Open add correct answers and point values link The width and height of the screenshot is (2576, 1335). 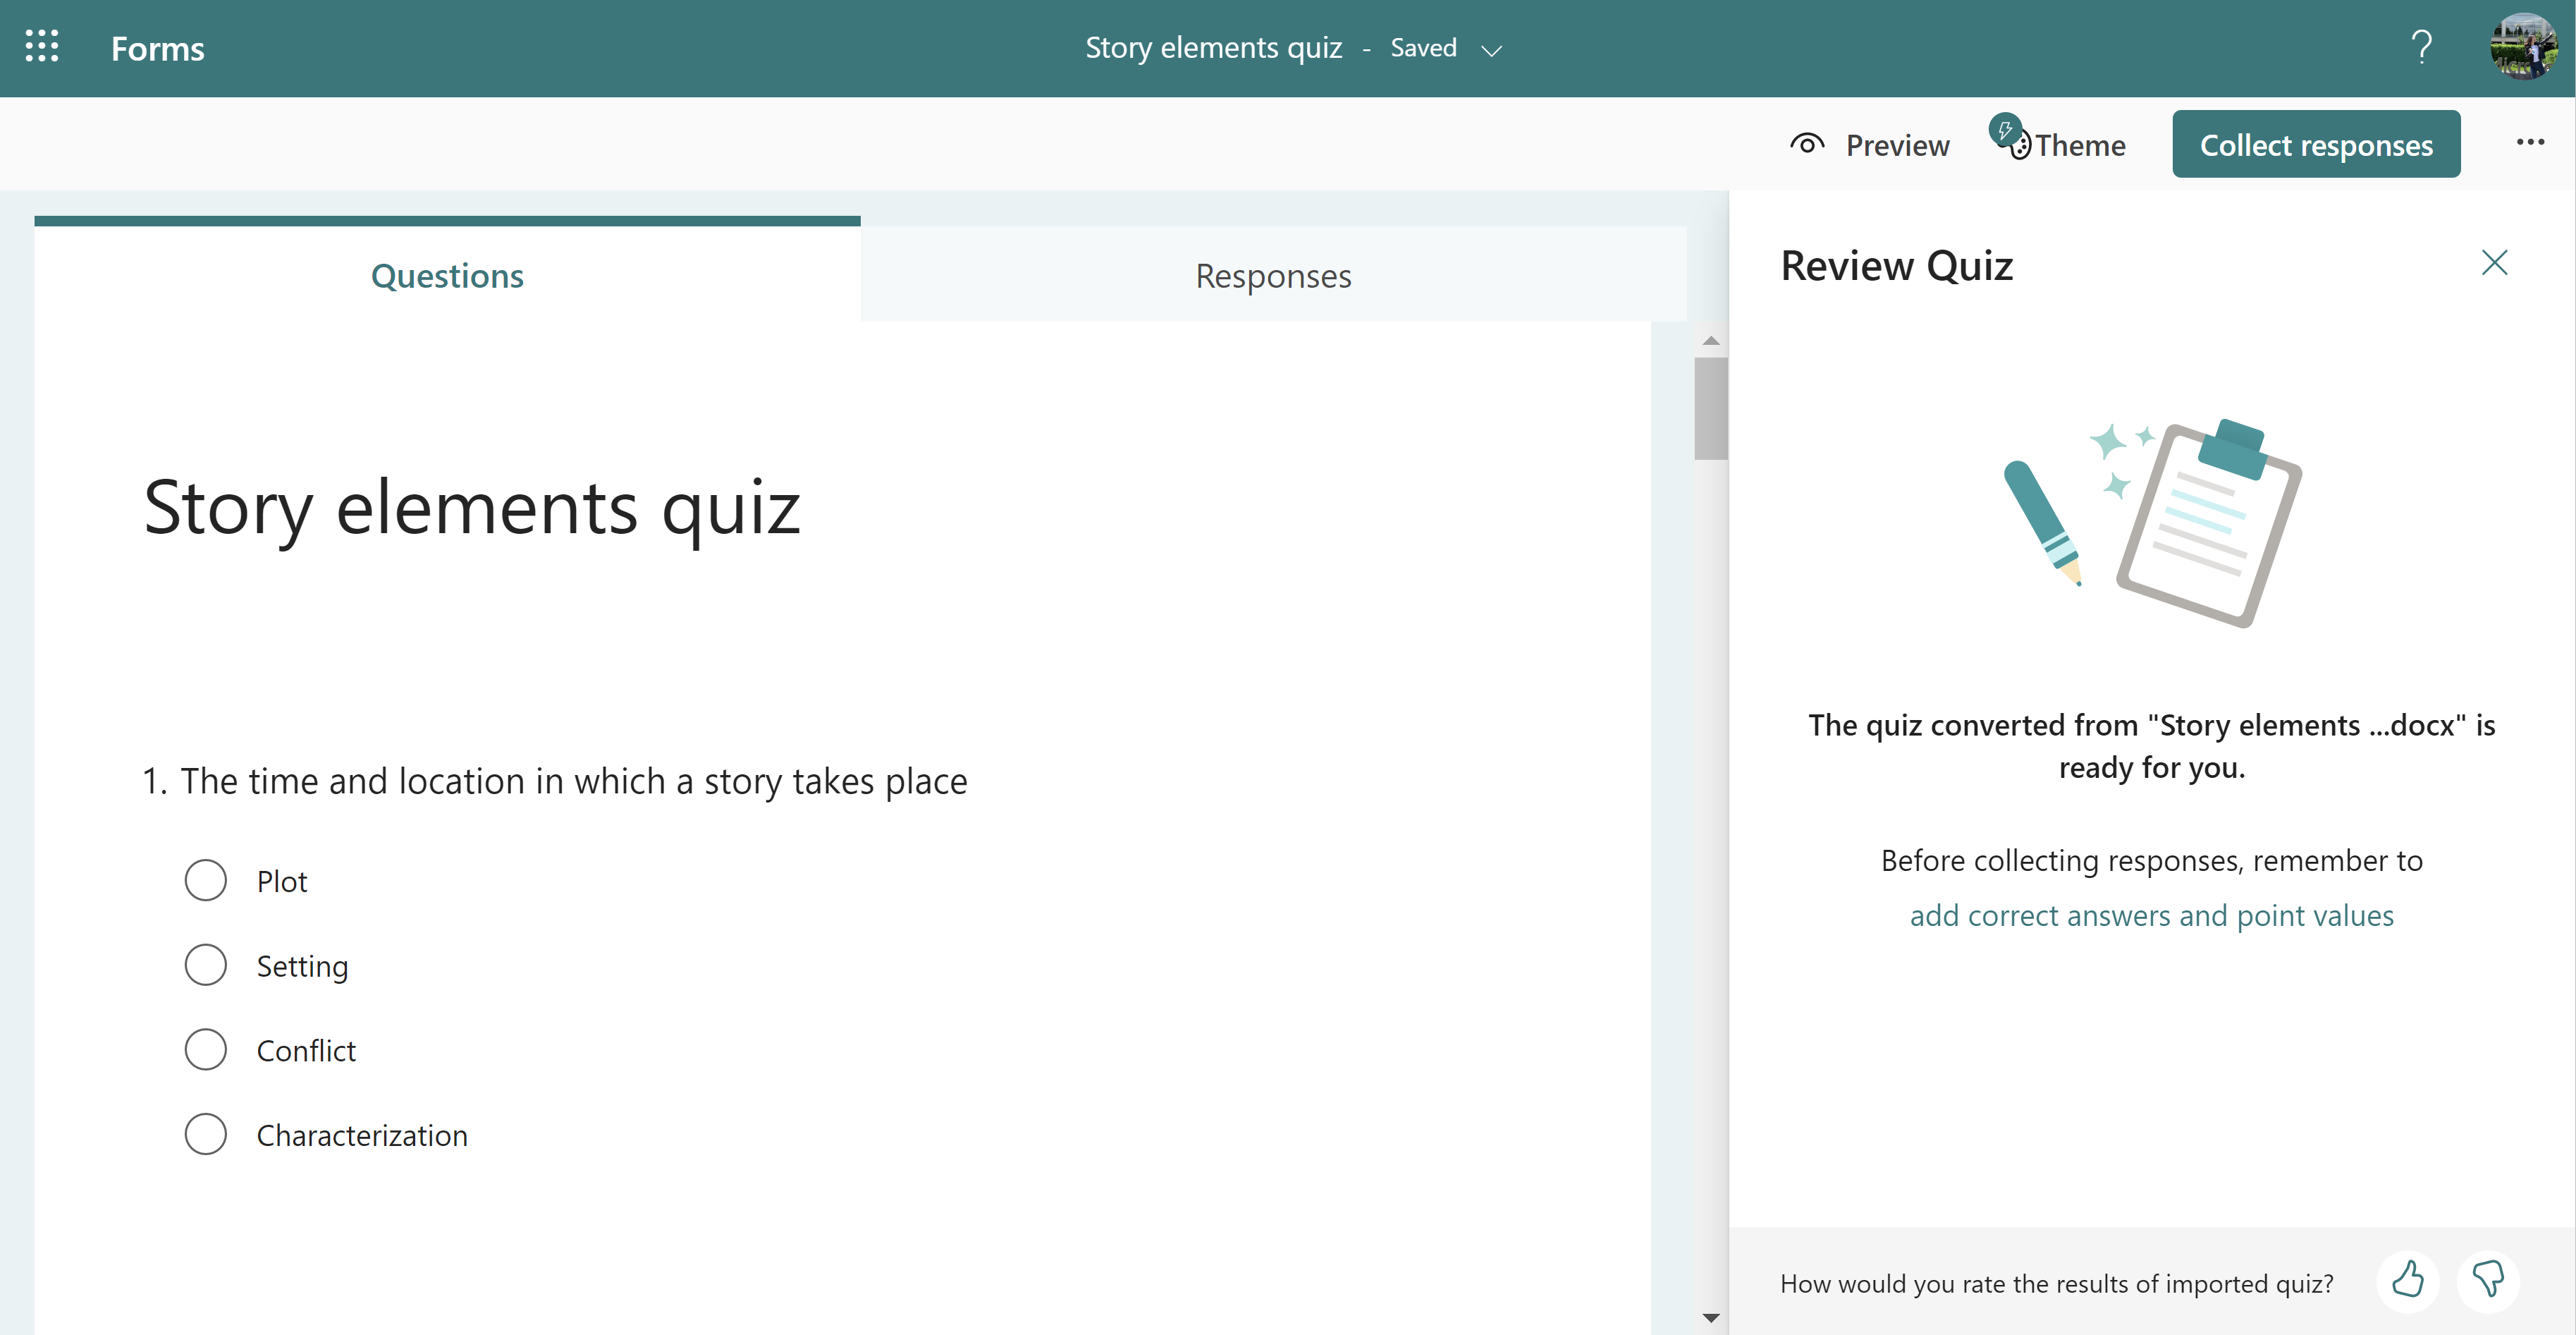(2151, 916)
